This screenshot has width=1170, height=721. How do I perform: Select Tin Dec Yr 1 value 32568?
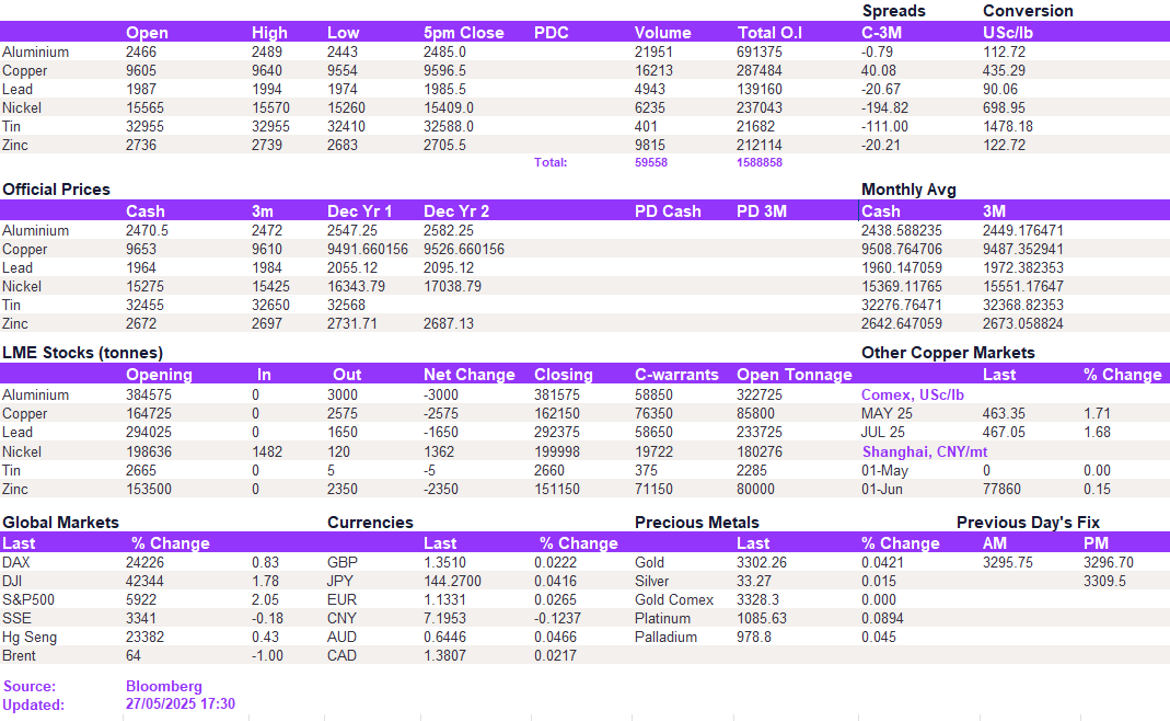pyautogui.click(x=345, y=305)
